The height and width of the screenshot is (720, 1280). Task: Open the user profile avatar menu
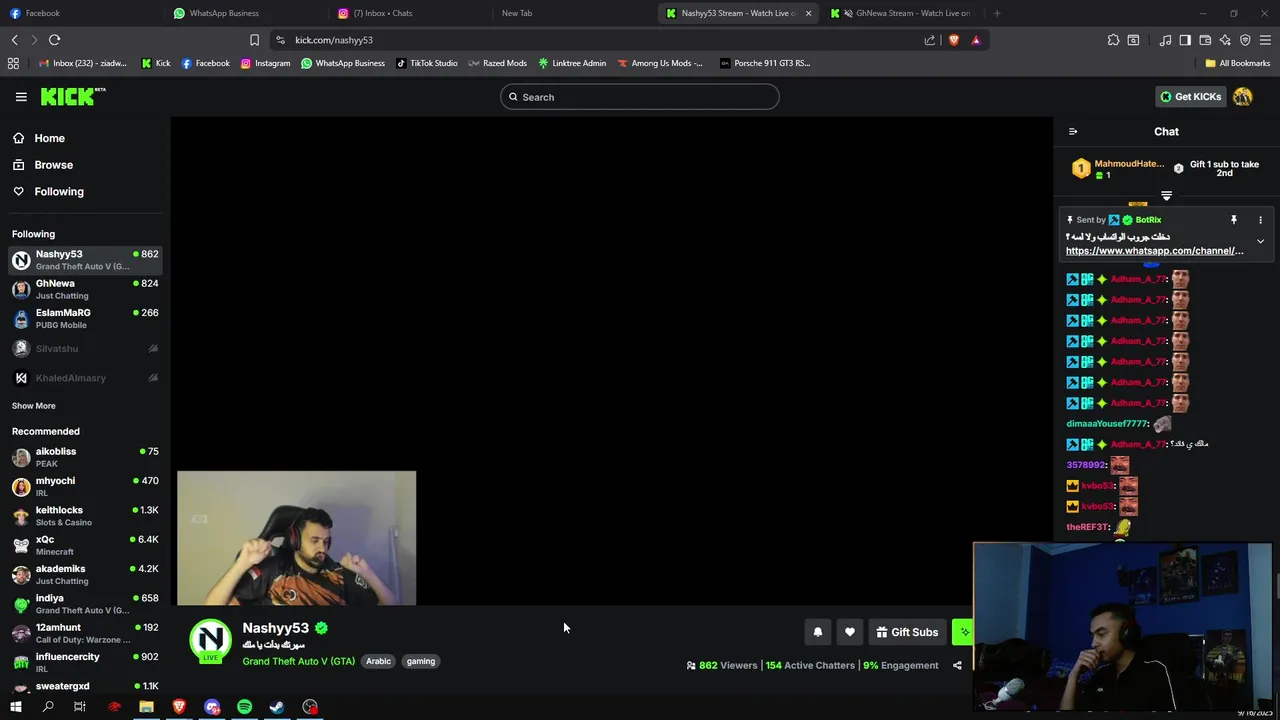tap(1243, 97)
